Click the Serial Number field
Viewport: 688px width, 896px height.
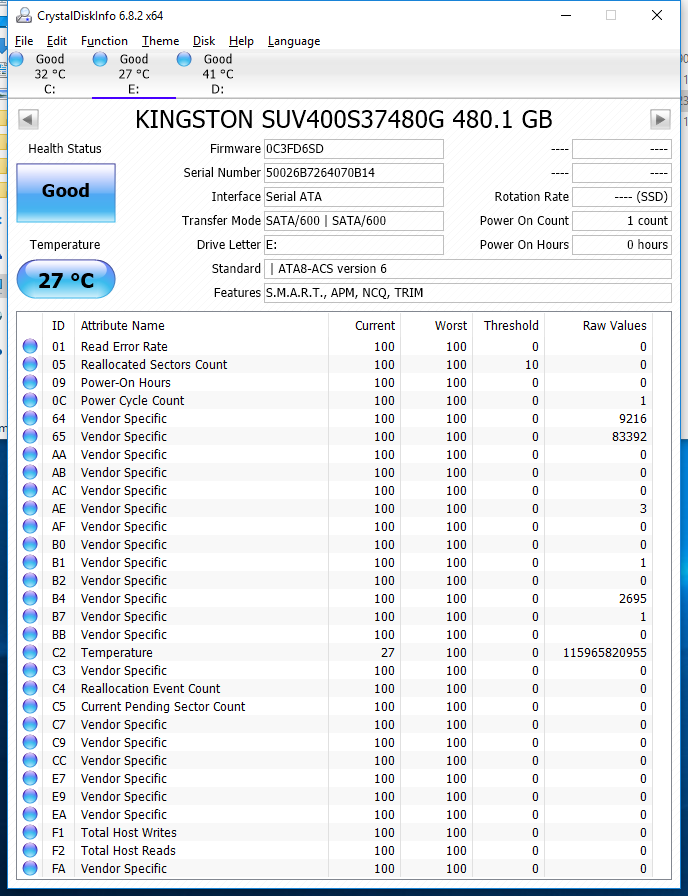(353, 173)
